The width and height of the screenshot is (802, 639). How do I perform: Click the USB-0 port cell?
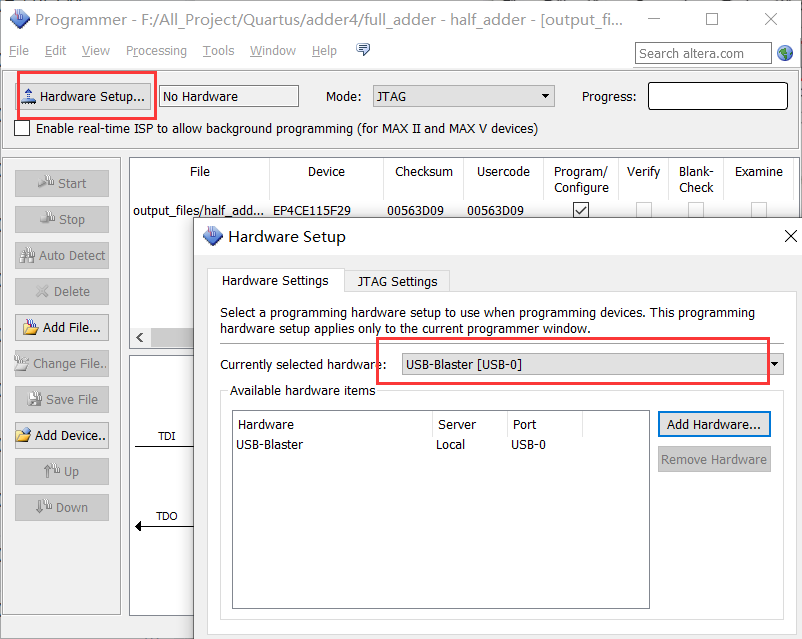pyautogui.click(x=528, y=445)
